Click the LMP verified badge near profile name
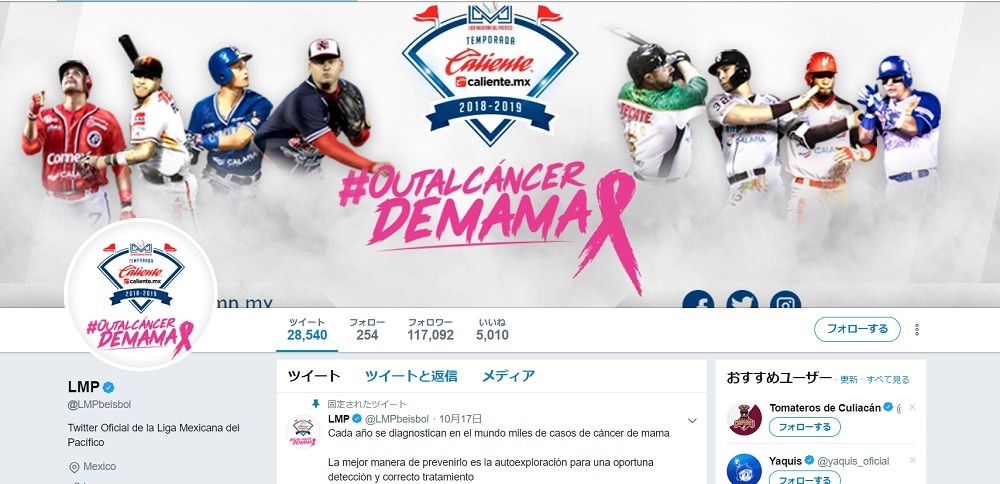The width and height of the screenshot is (1000, 484). pos(109,387)
